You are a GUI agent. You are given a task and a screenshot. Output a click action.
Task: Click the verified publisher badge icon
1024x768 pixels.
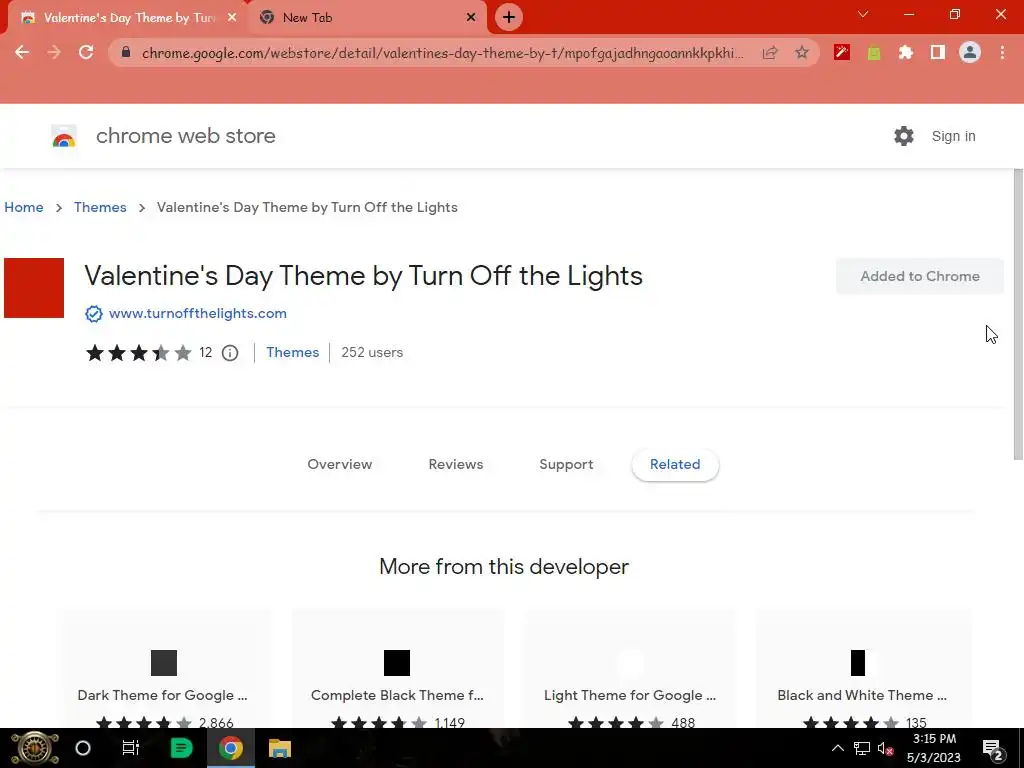click(94, 314)
